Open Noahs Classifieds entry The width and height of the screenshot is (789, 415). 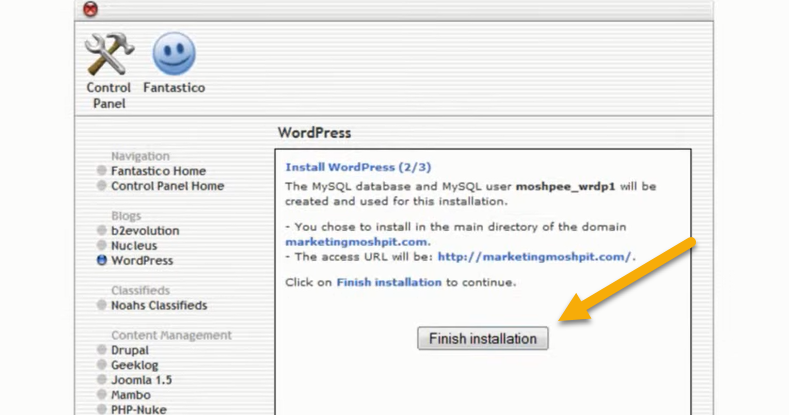[x=159, y=305]
